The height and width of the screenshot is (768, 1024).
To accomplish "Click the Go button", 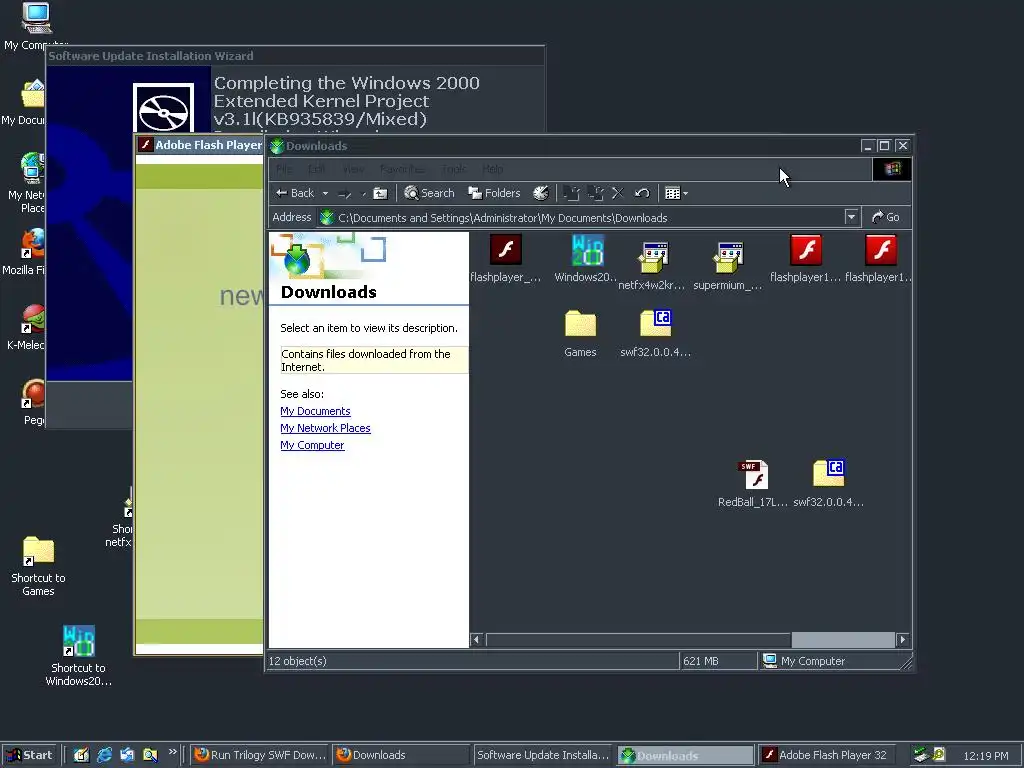I will 886,217.
